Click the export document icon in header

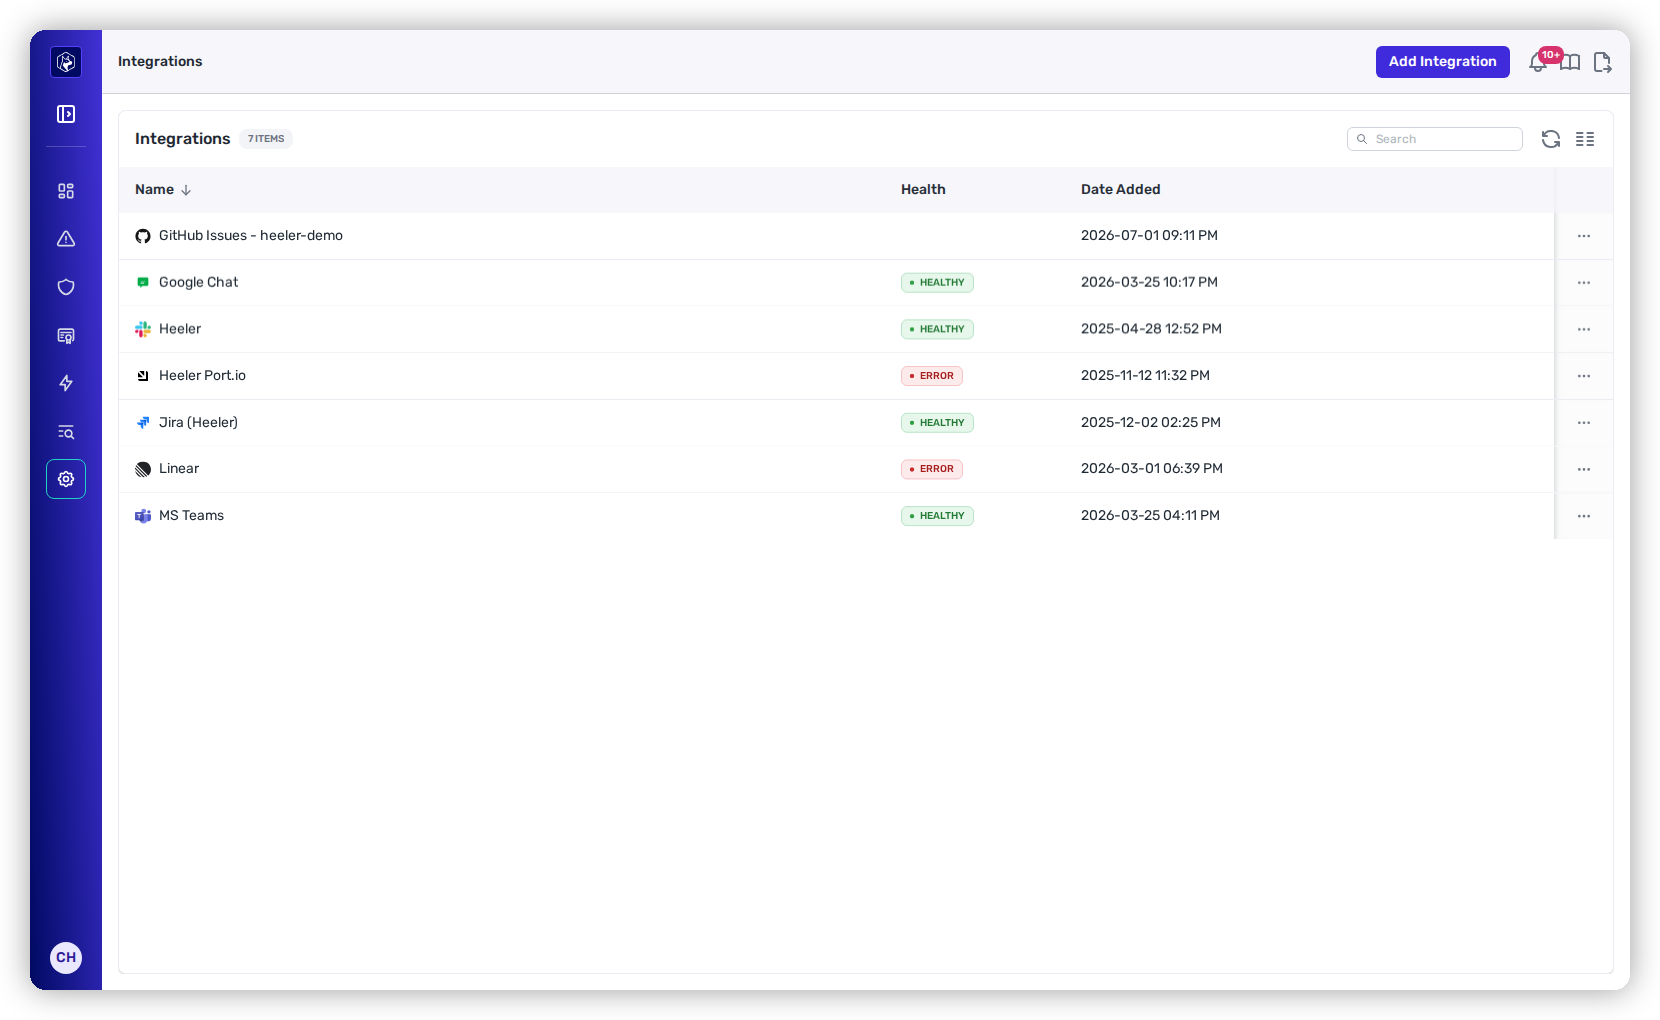point(1602,62)
